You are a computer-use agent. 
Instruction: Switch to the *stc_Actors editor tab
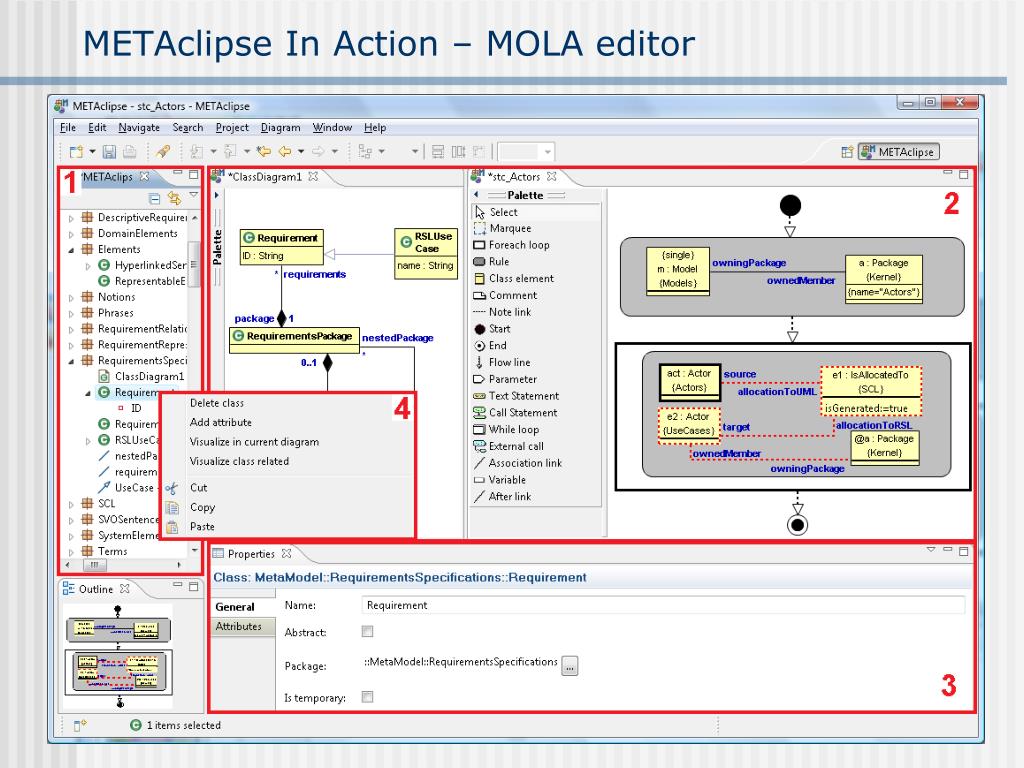[x=515, y=177]
